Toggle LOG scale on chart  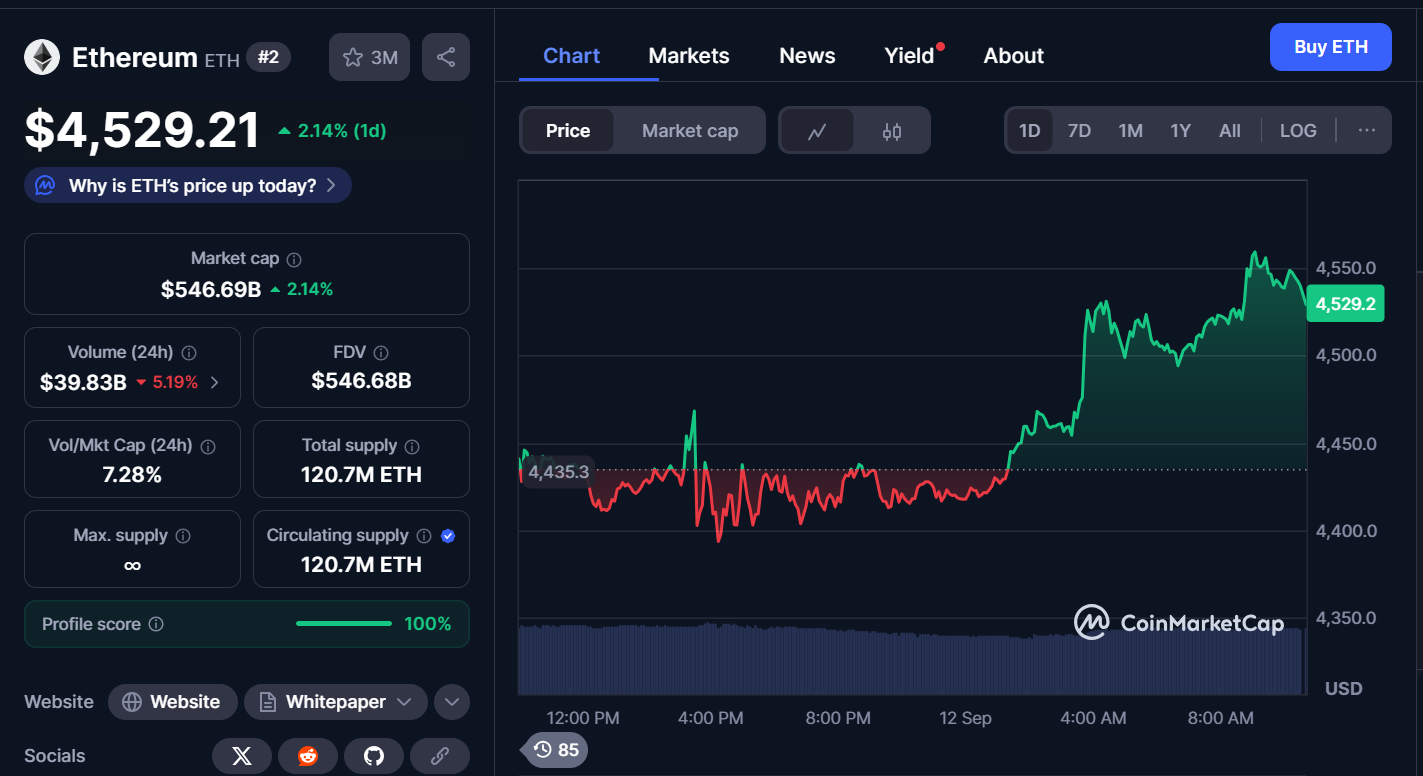[1298, 131]
